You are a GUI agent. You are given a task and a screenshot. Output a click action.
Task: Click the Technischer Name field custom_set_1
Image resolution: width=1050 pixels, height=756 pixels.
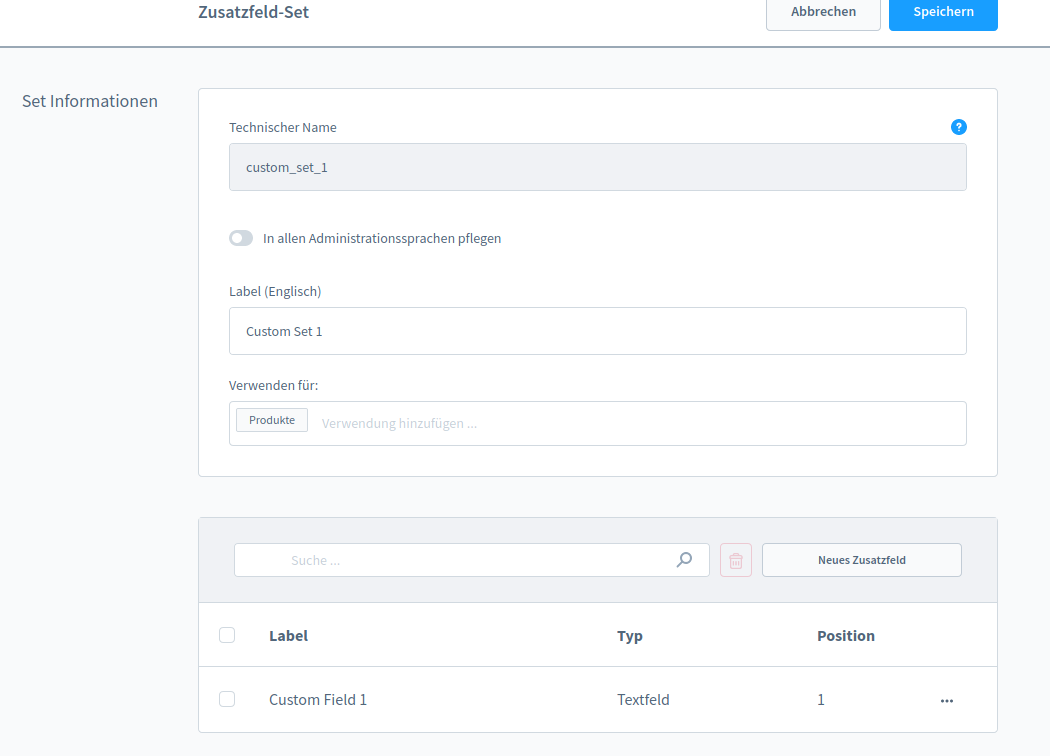point(597,167)
